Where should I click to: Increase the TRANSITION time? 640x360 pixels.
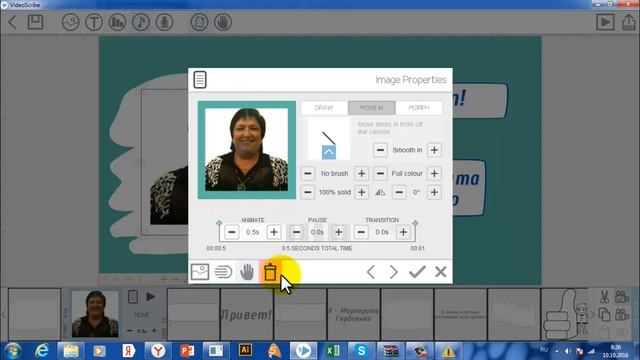[403, 232]
